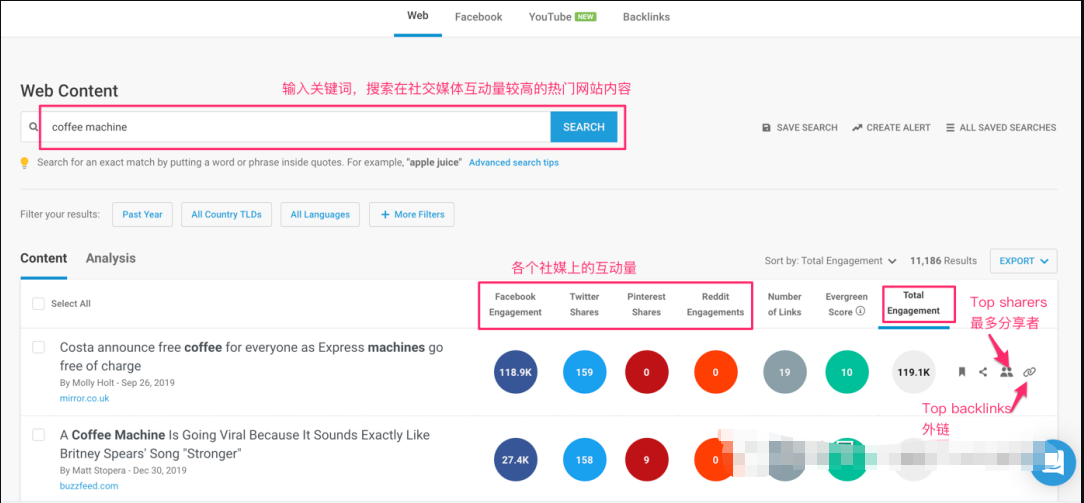Switch to the Analysis tab
Viewport: 1084px width, 503px height.
[110, 258]
